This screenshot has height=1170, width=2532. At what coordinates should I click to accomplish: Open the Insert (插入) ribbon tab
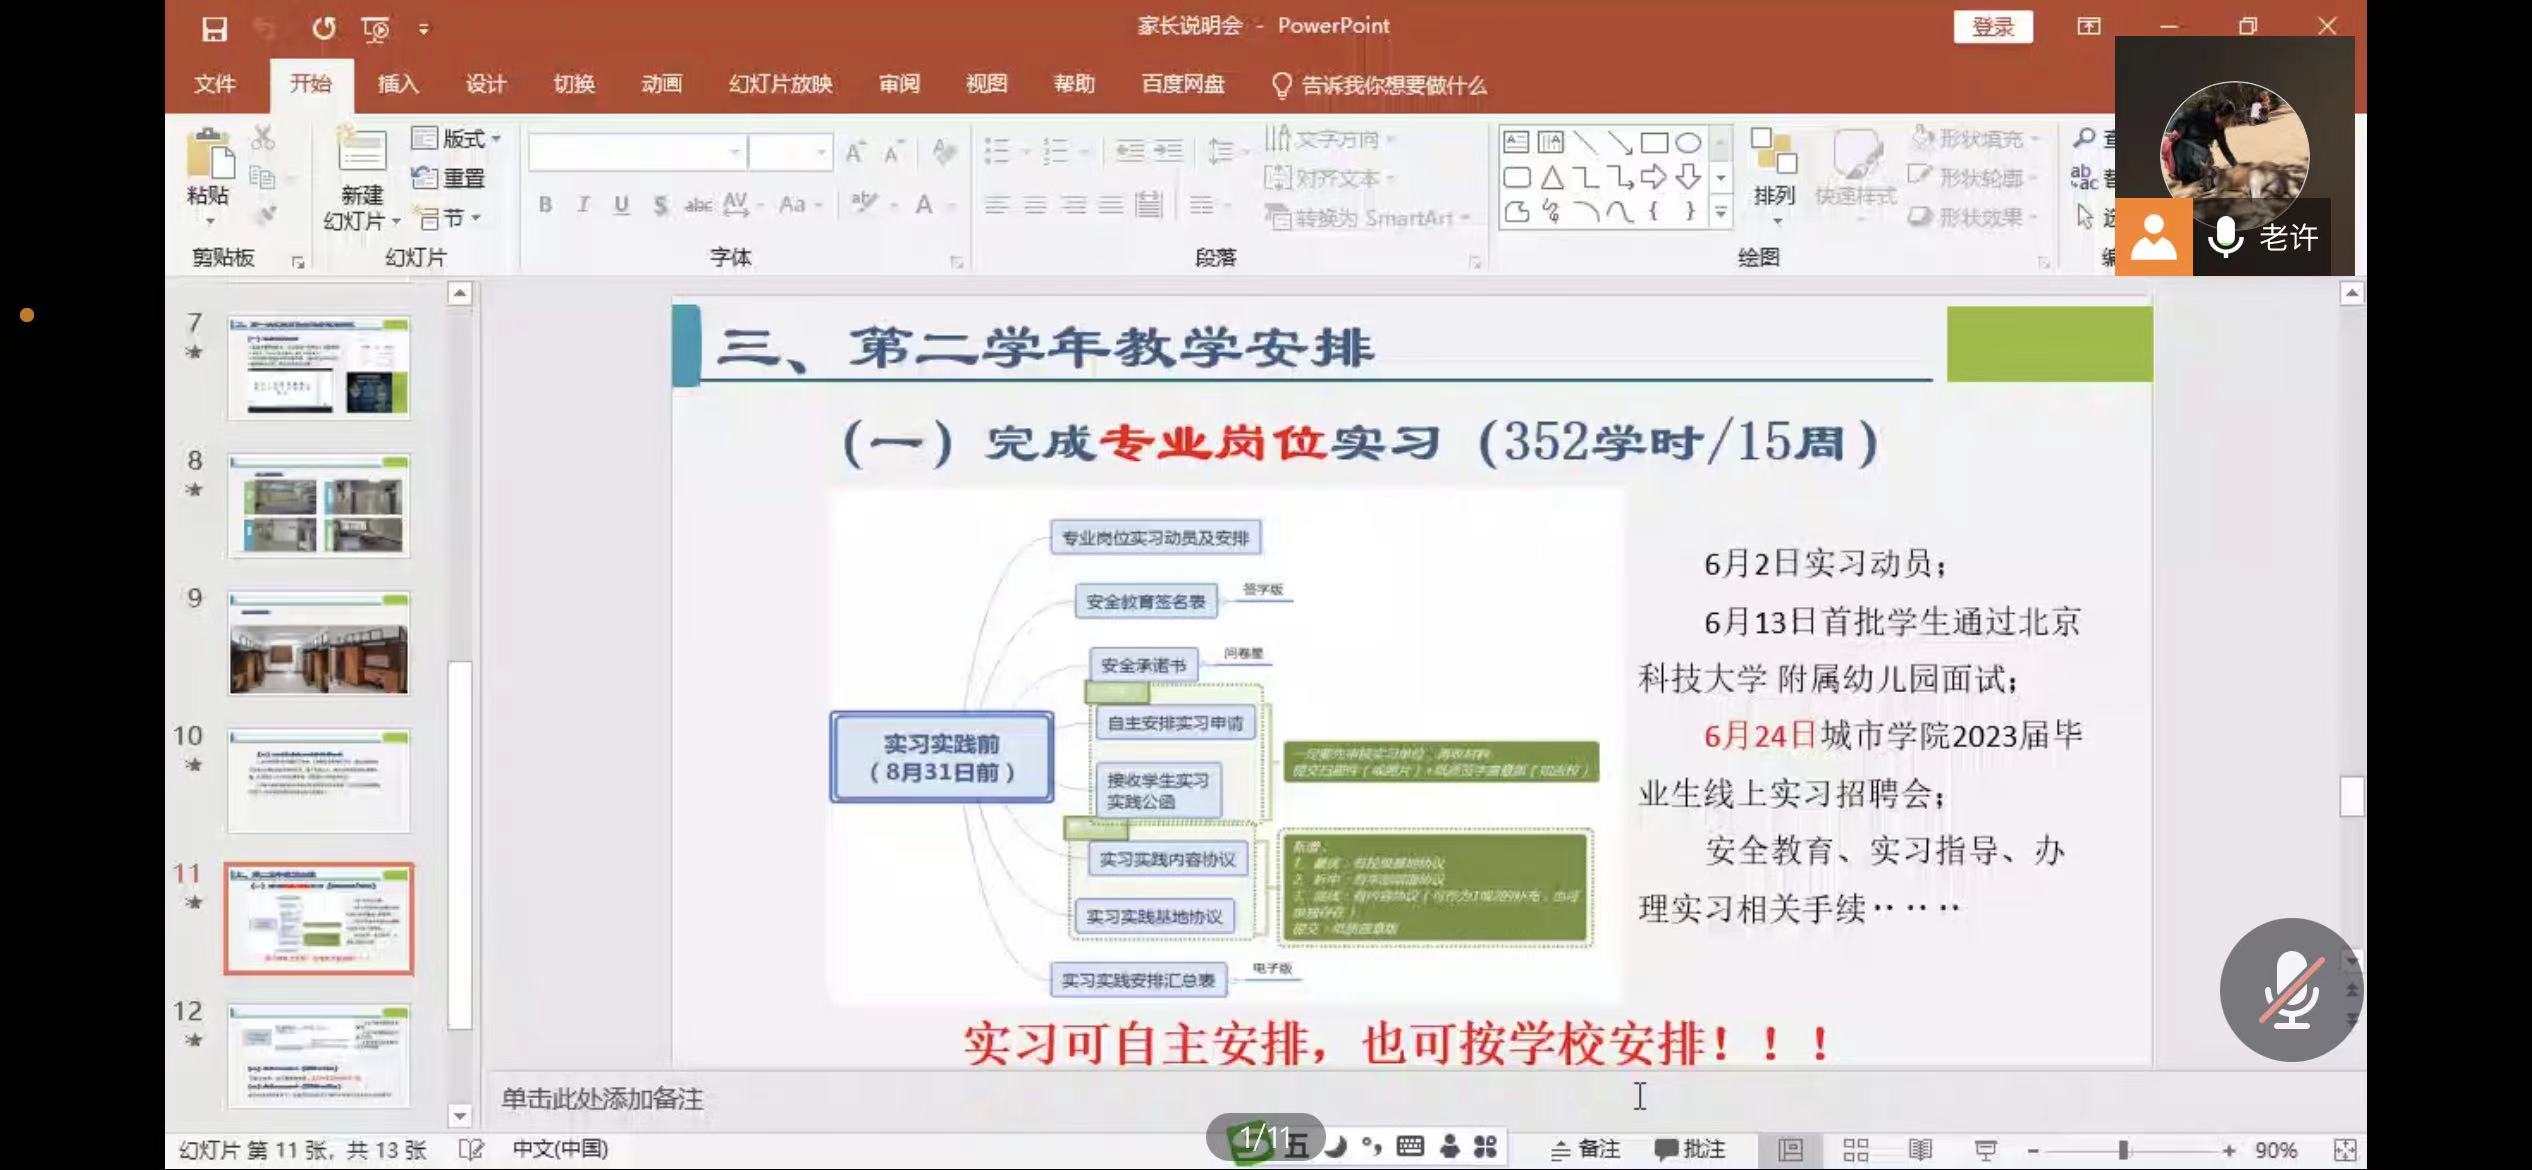(x=397, y=84)
